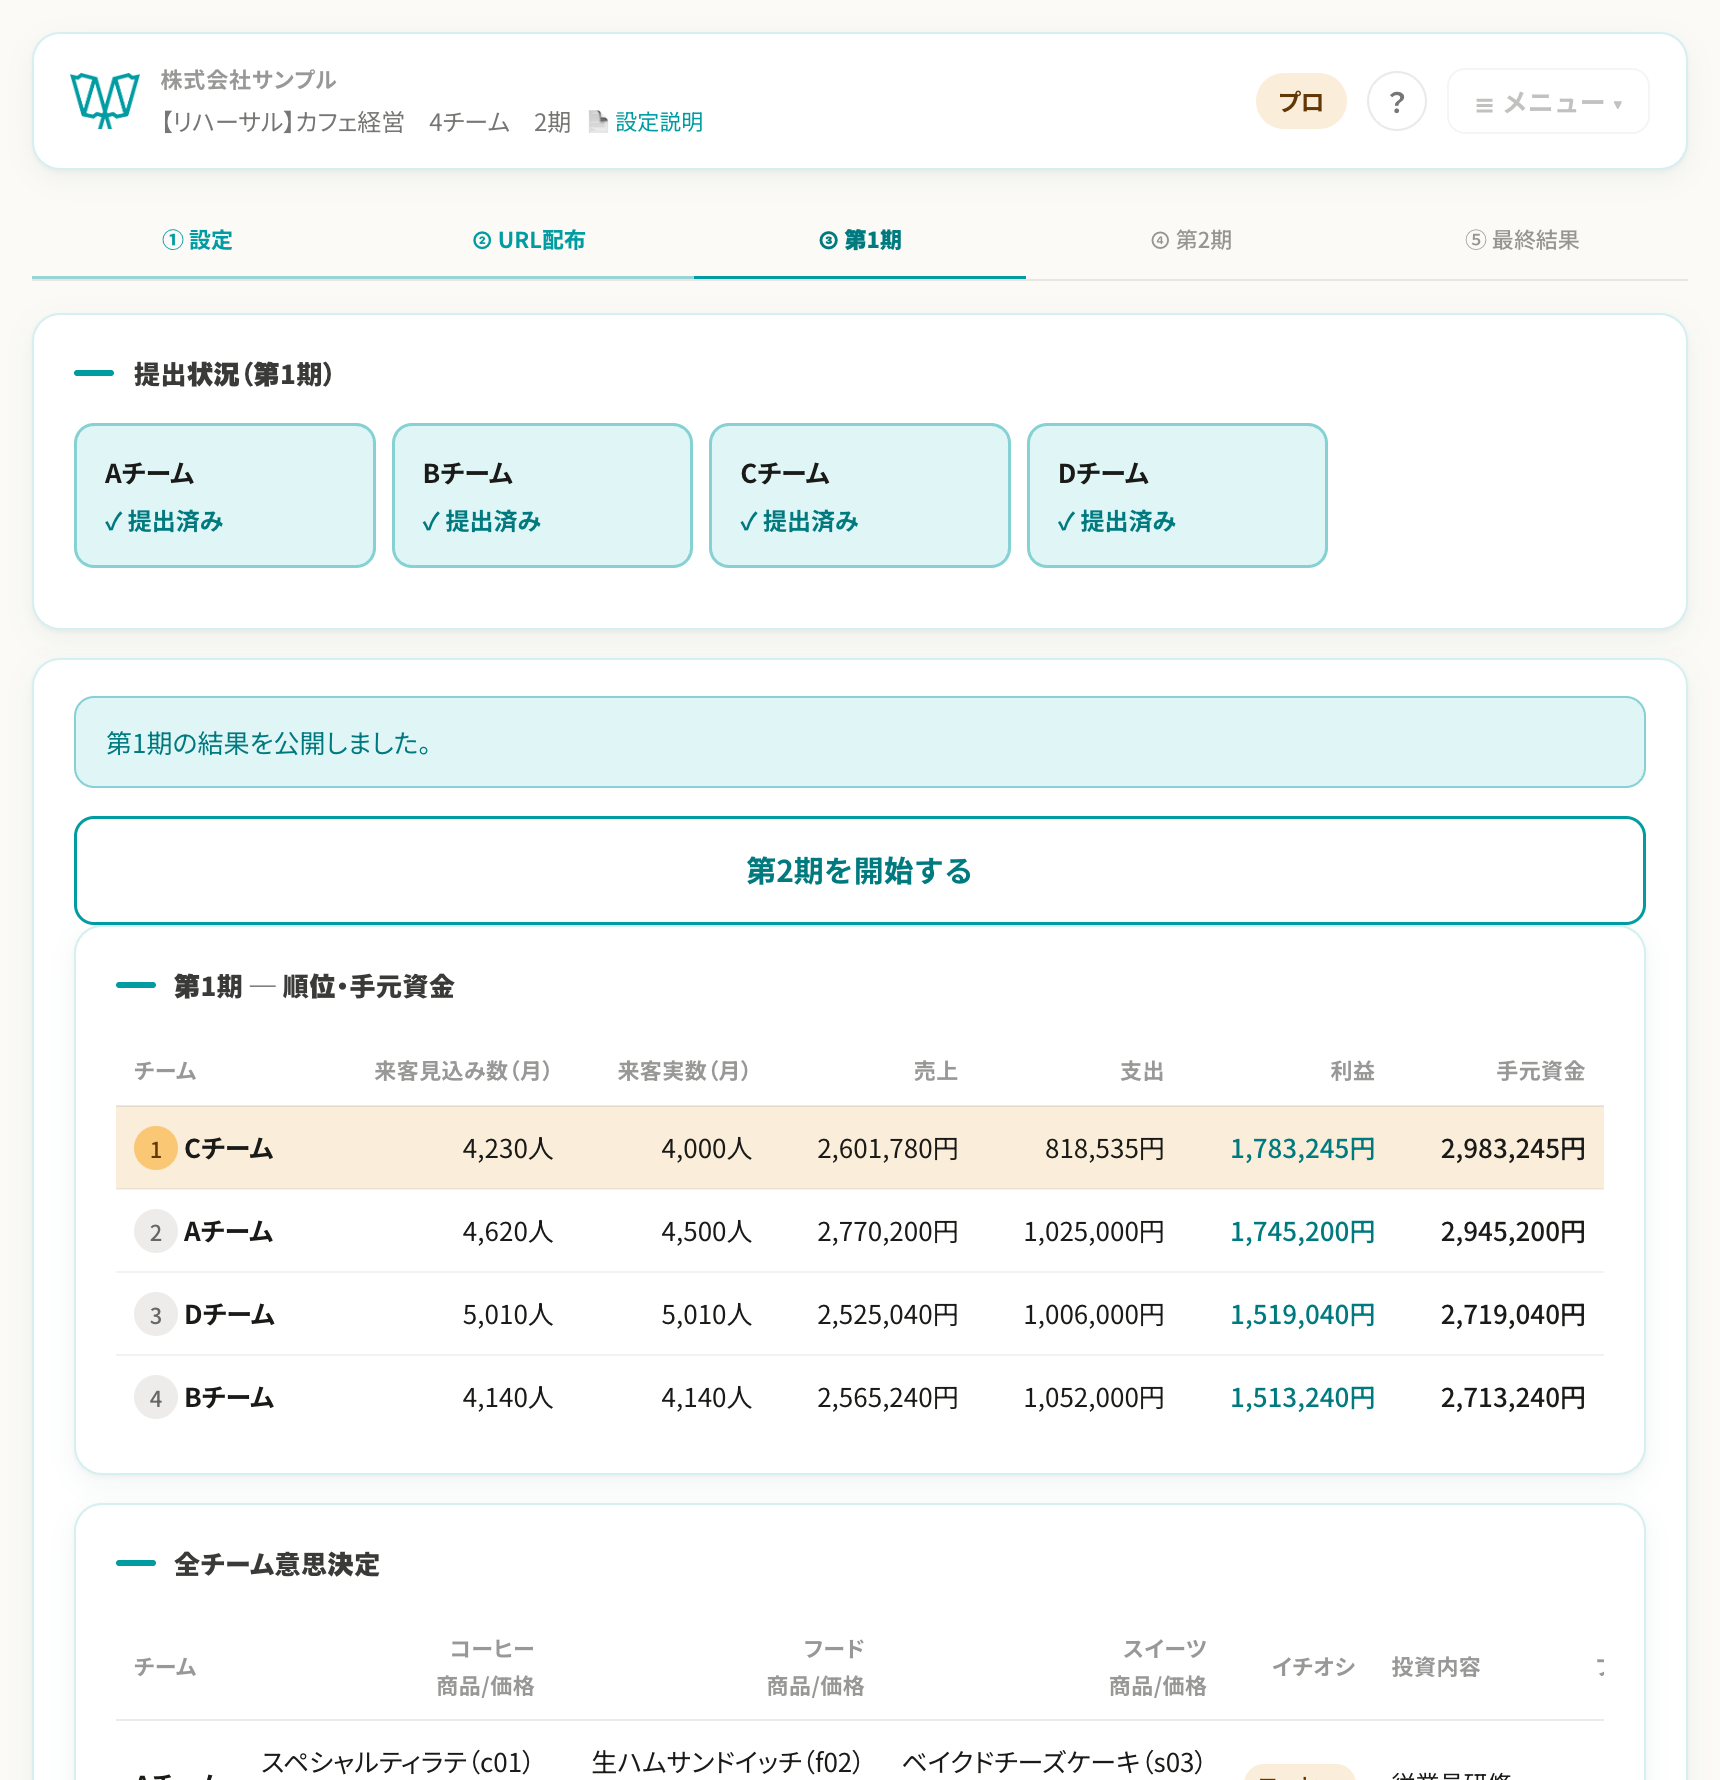This screenshot has width=1720, height=1780.
Task: Click Aチーム name in ranking table
Action: click(229, 1231)
